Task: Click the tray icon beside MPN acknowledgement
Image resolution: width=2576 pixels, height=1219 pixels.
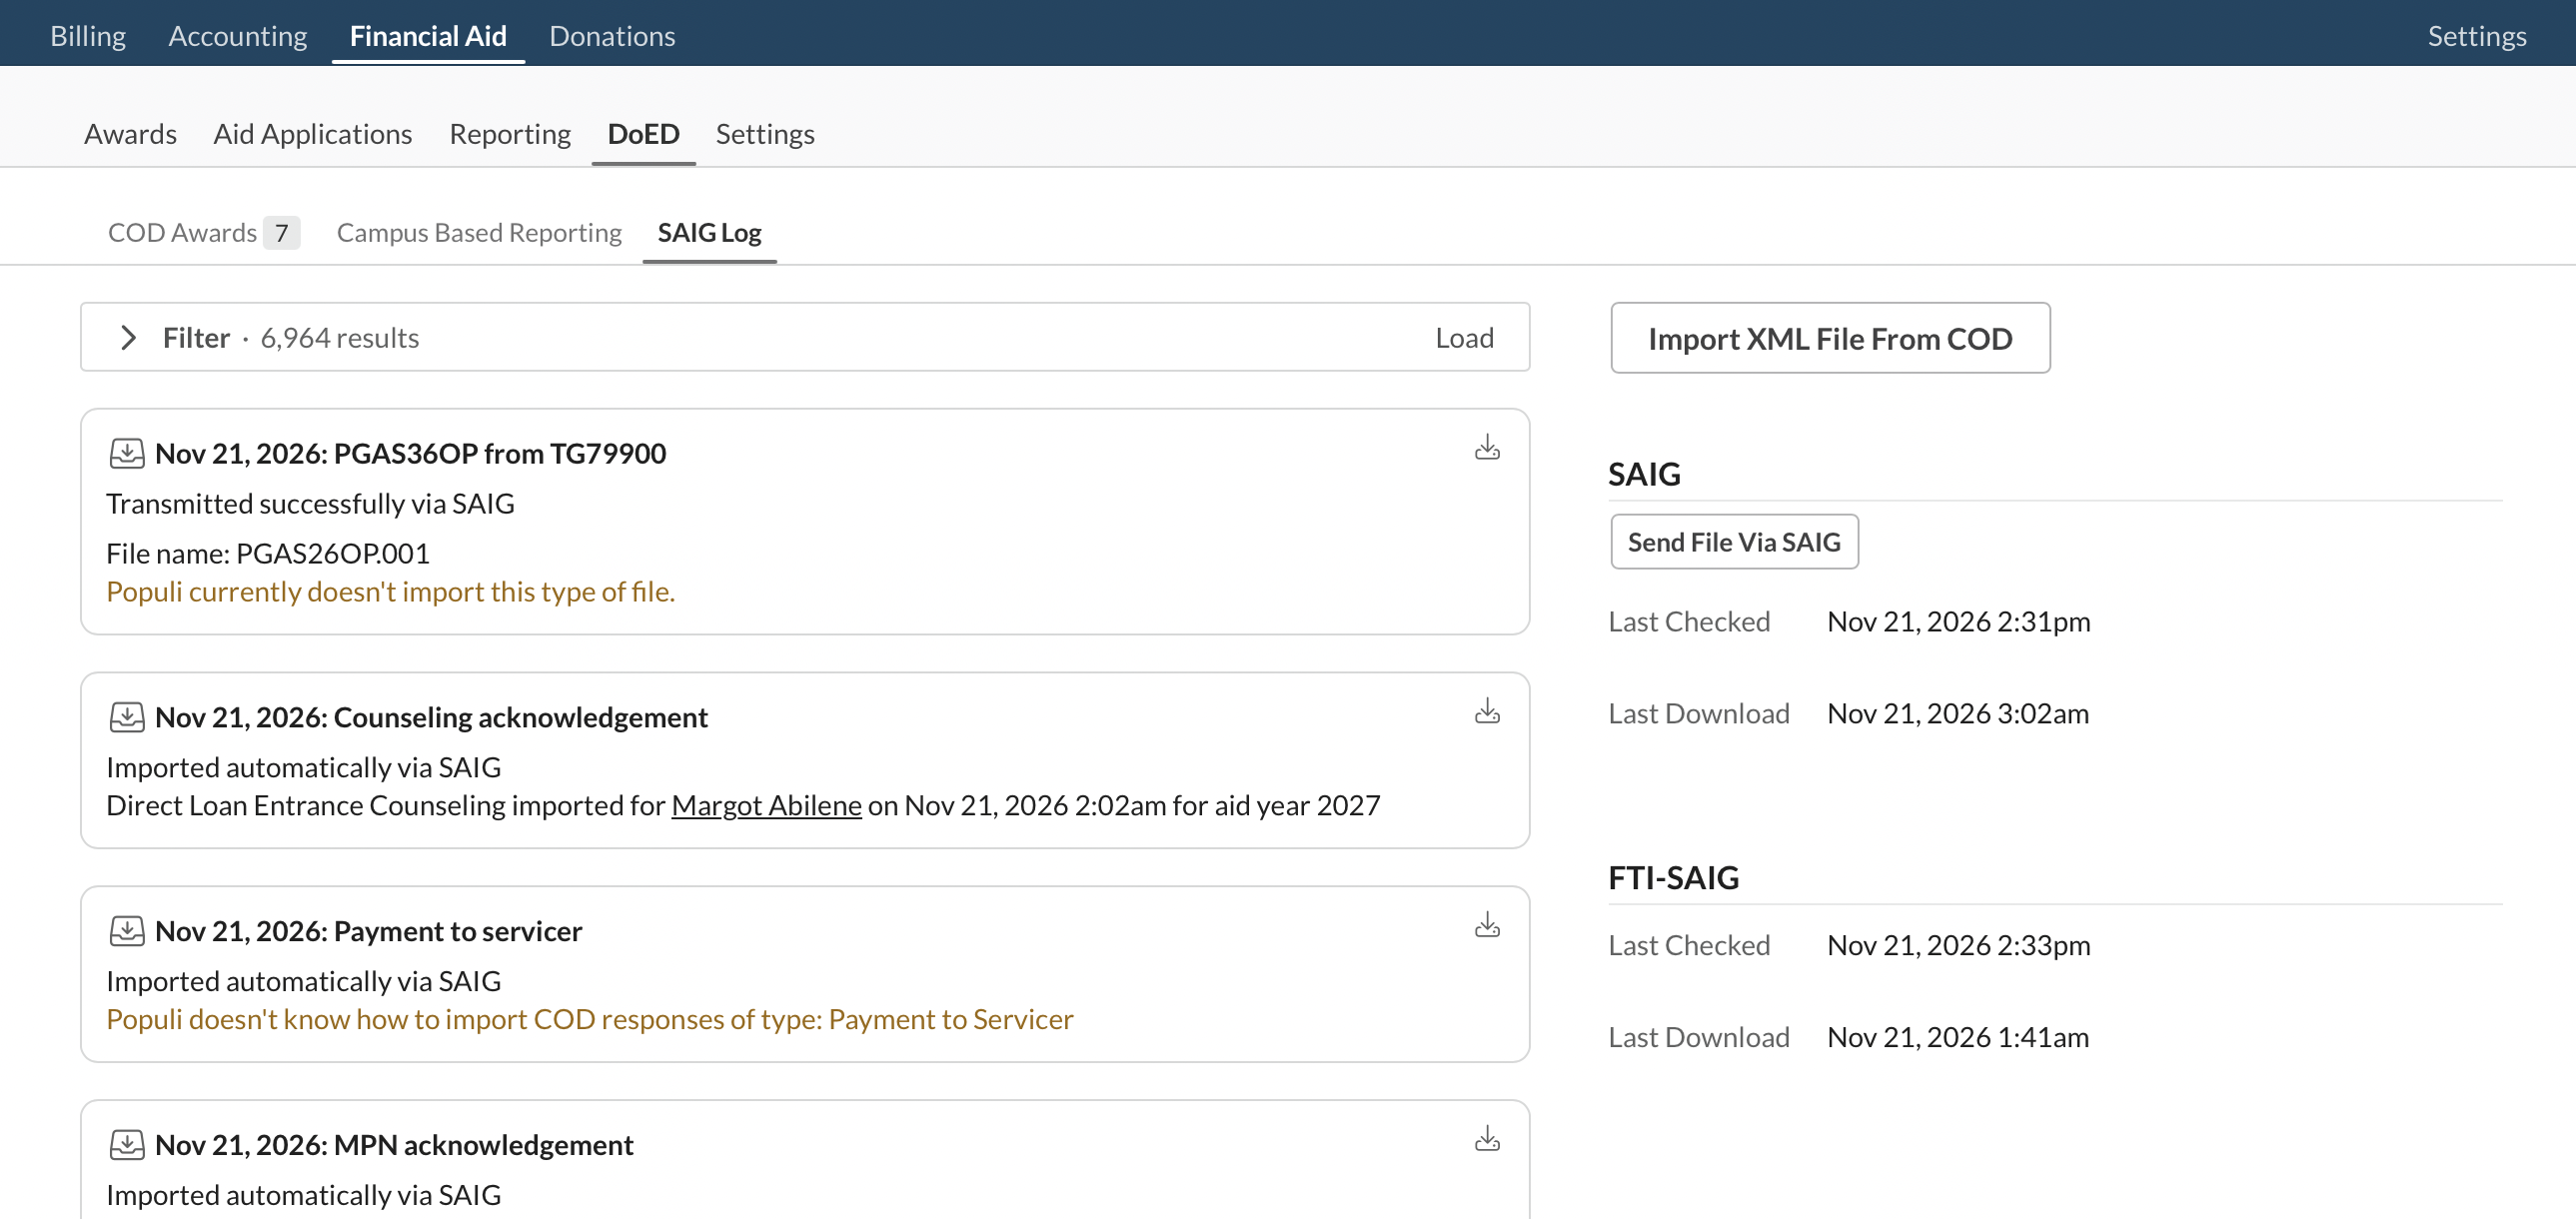Action: click(x=127, y=1143)
